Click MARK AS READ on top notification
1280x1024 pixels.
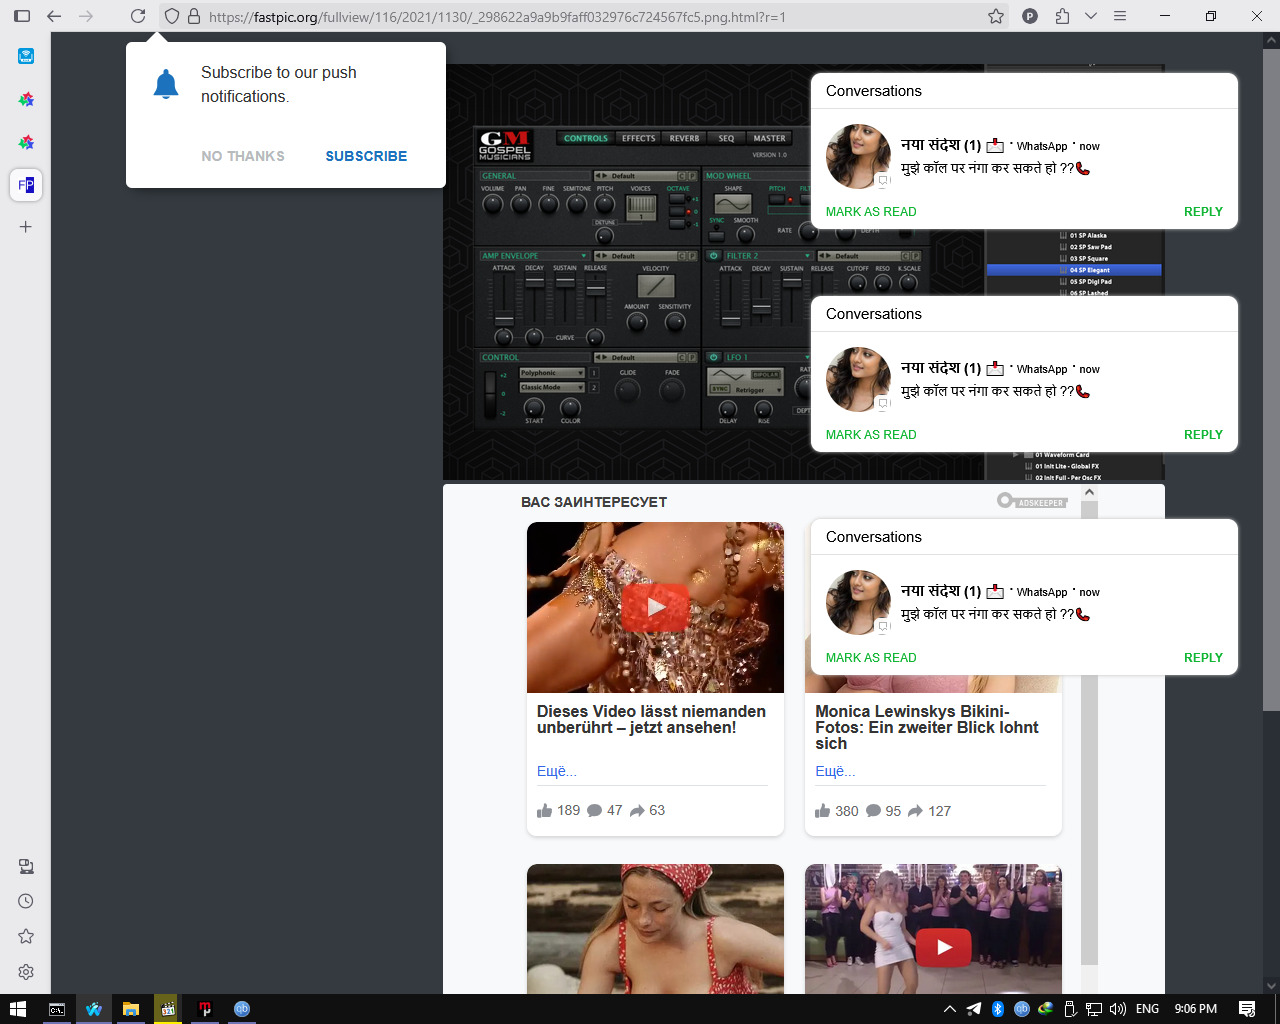click(x=871, y=212)
